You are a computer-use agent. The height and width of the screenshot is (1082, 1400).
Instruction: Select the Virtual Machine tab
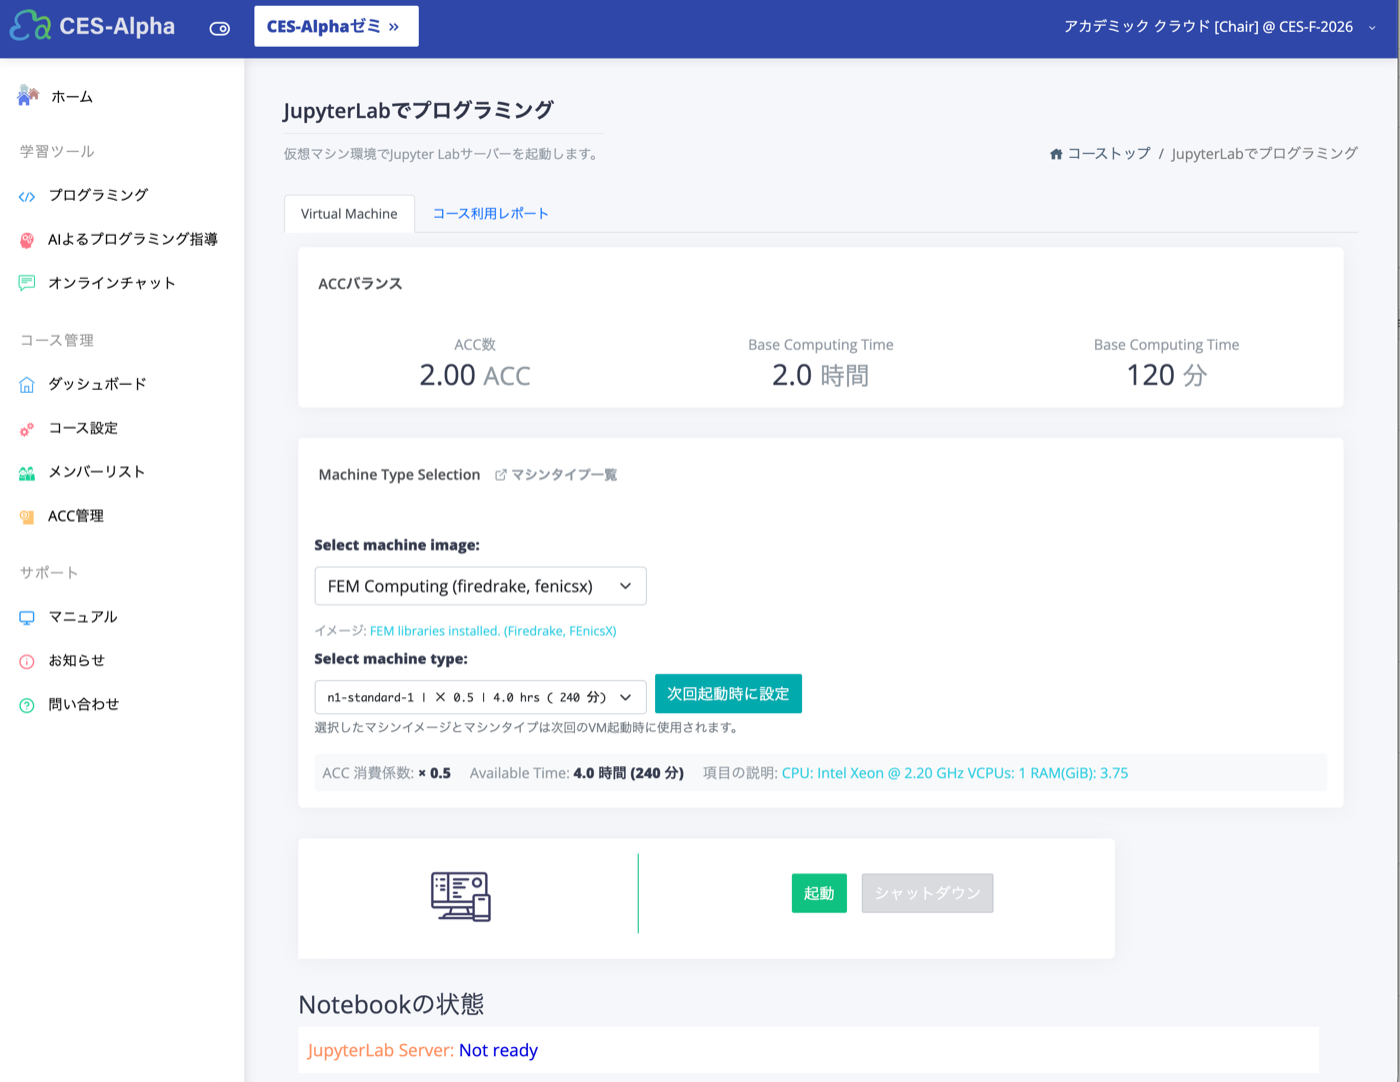[x=349, y=213]
